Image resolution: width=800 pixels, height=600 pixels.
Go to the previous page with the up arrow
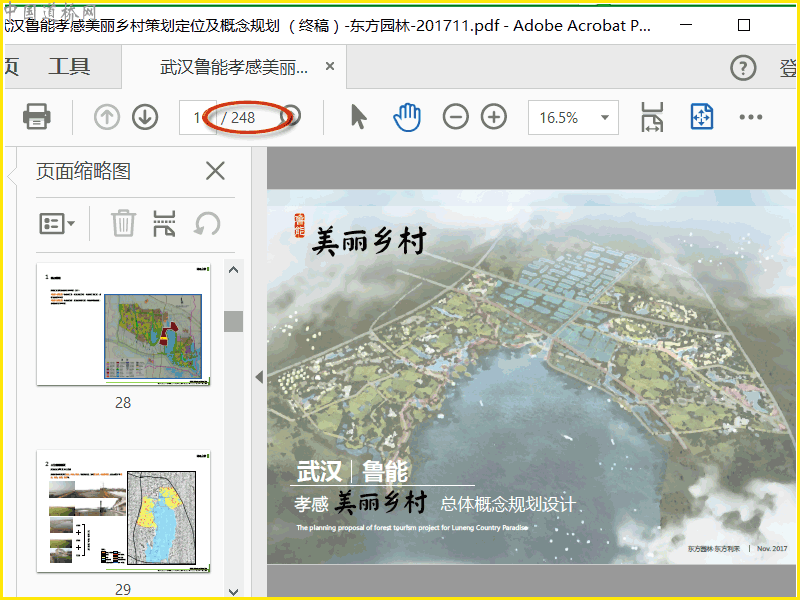click(107, 117)
